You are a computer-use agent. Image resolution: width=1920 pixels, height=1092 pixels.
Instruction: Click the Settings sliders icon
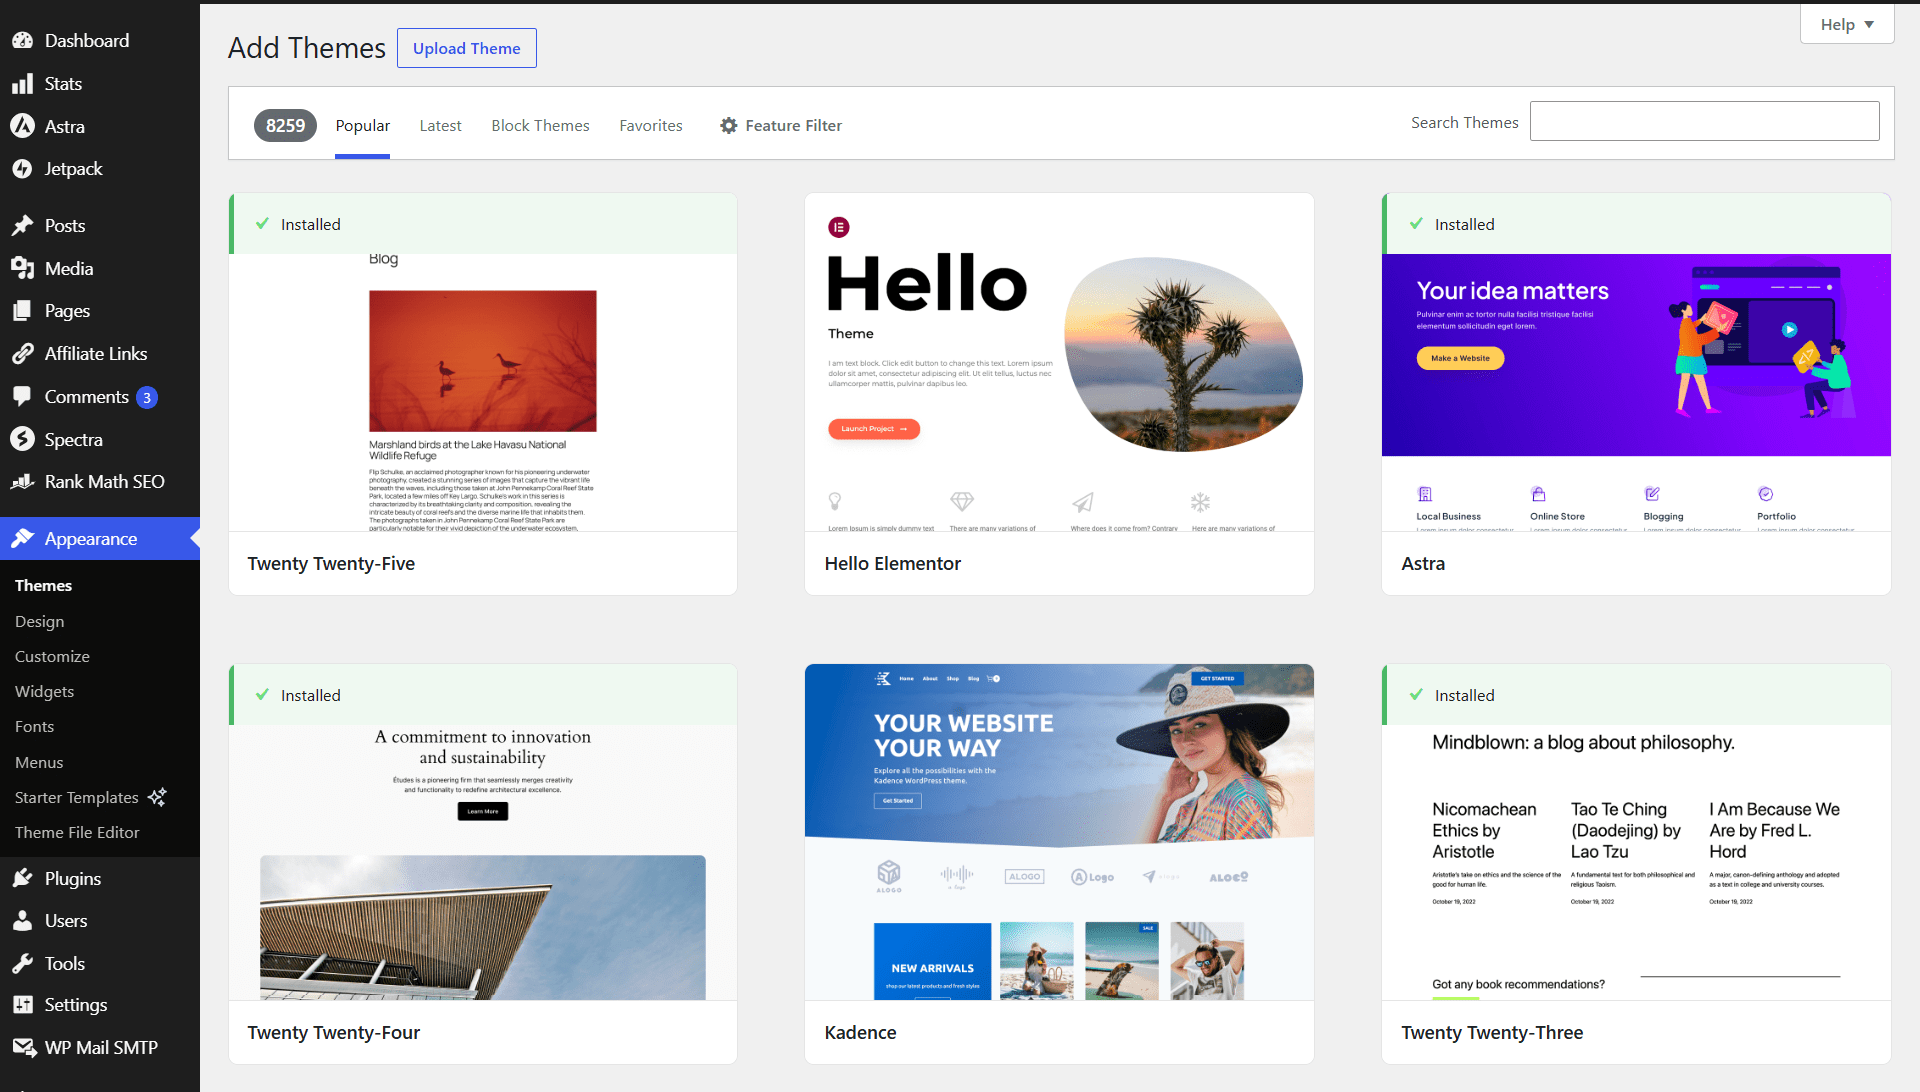[x=22, y=1005]
